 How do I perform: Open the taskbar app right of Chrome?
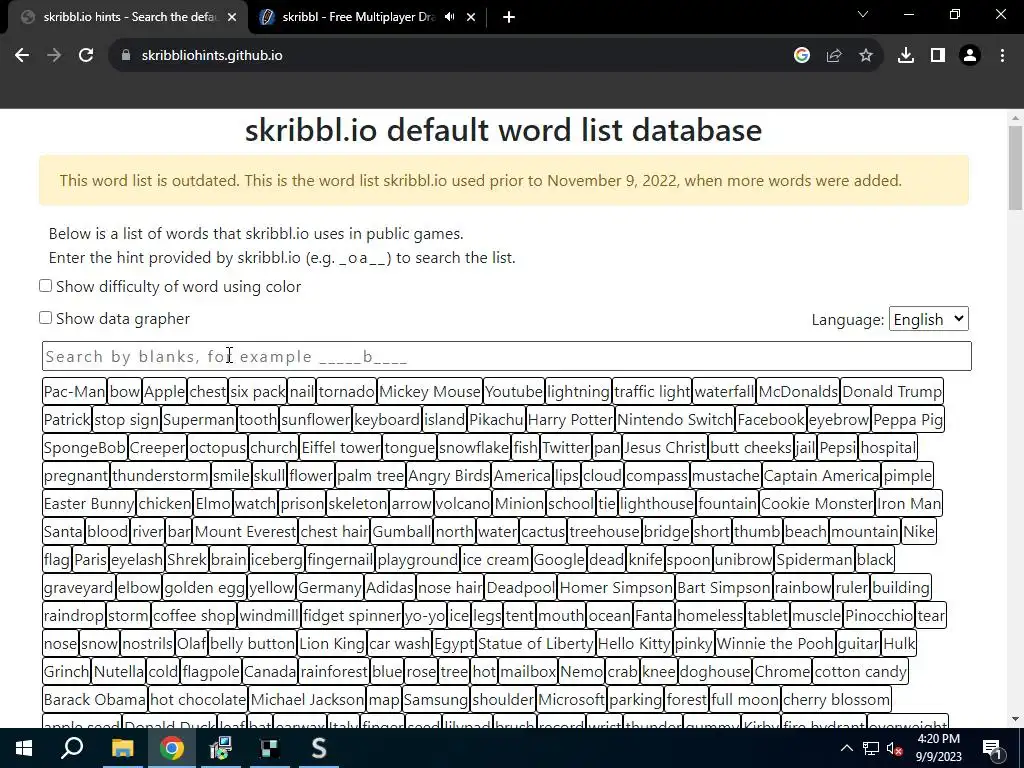(x=221, y=748)
